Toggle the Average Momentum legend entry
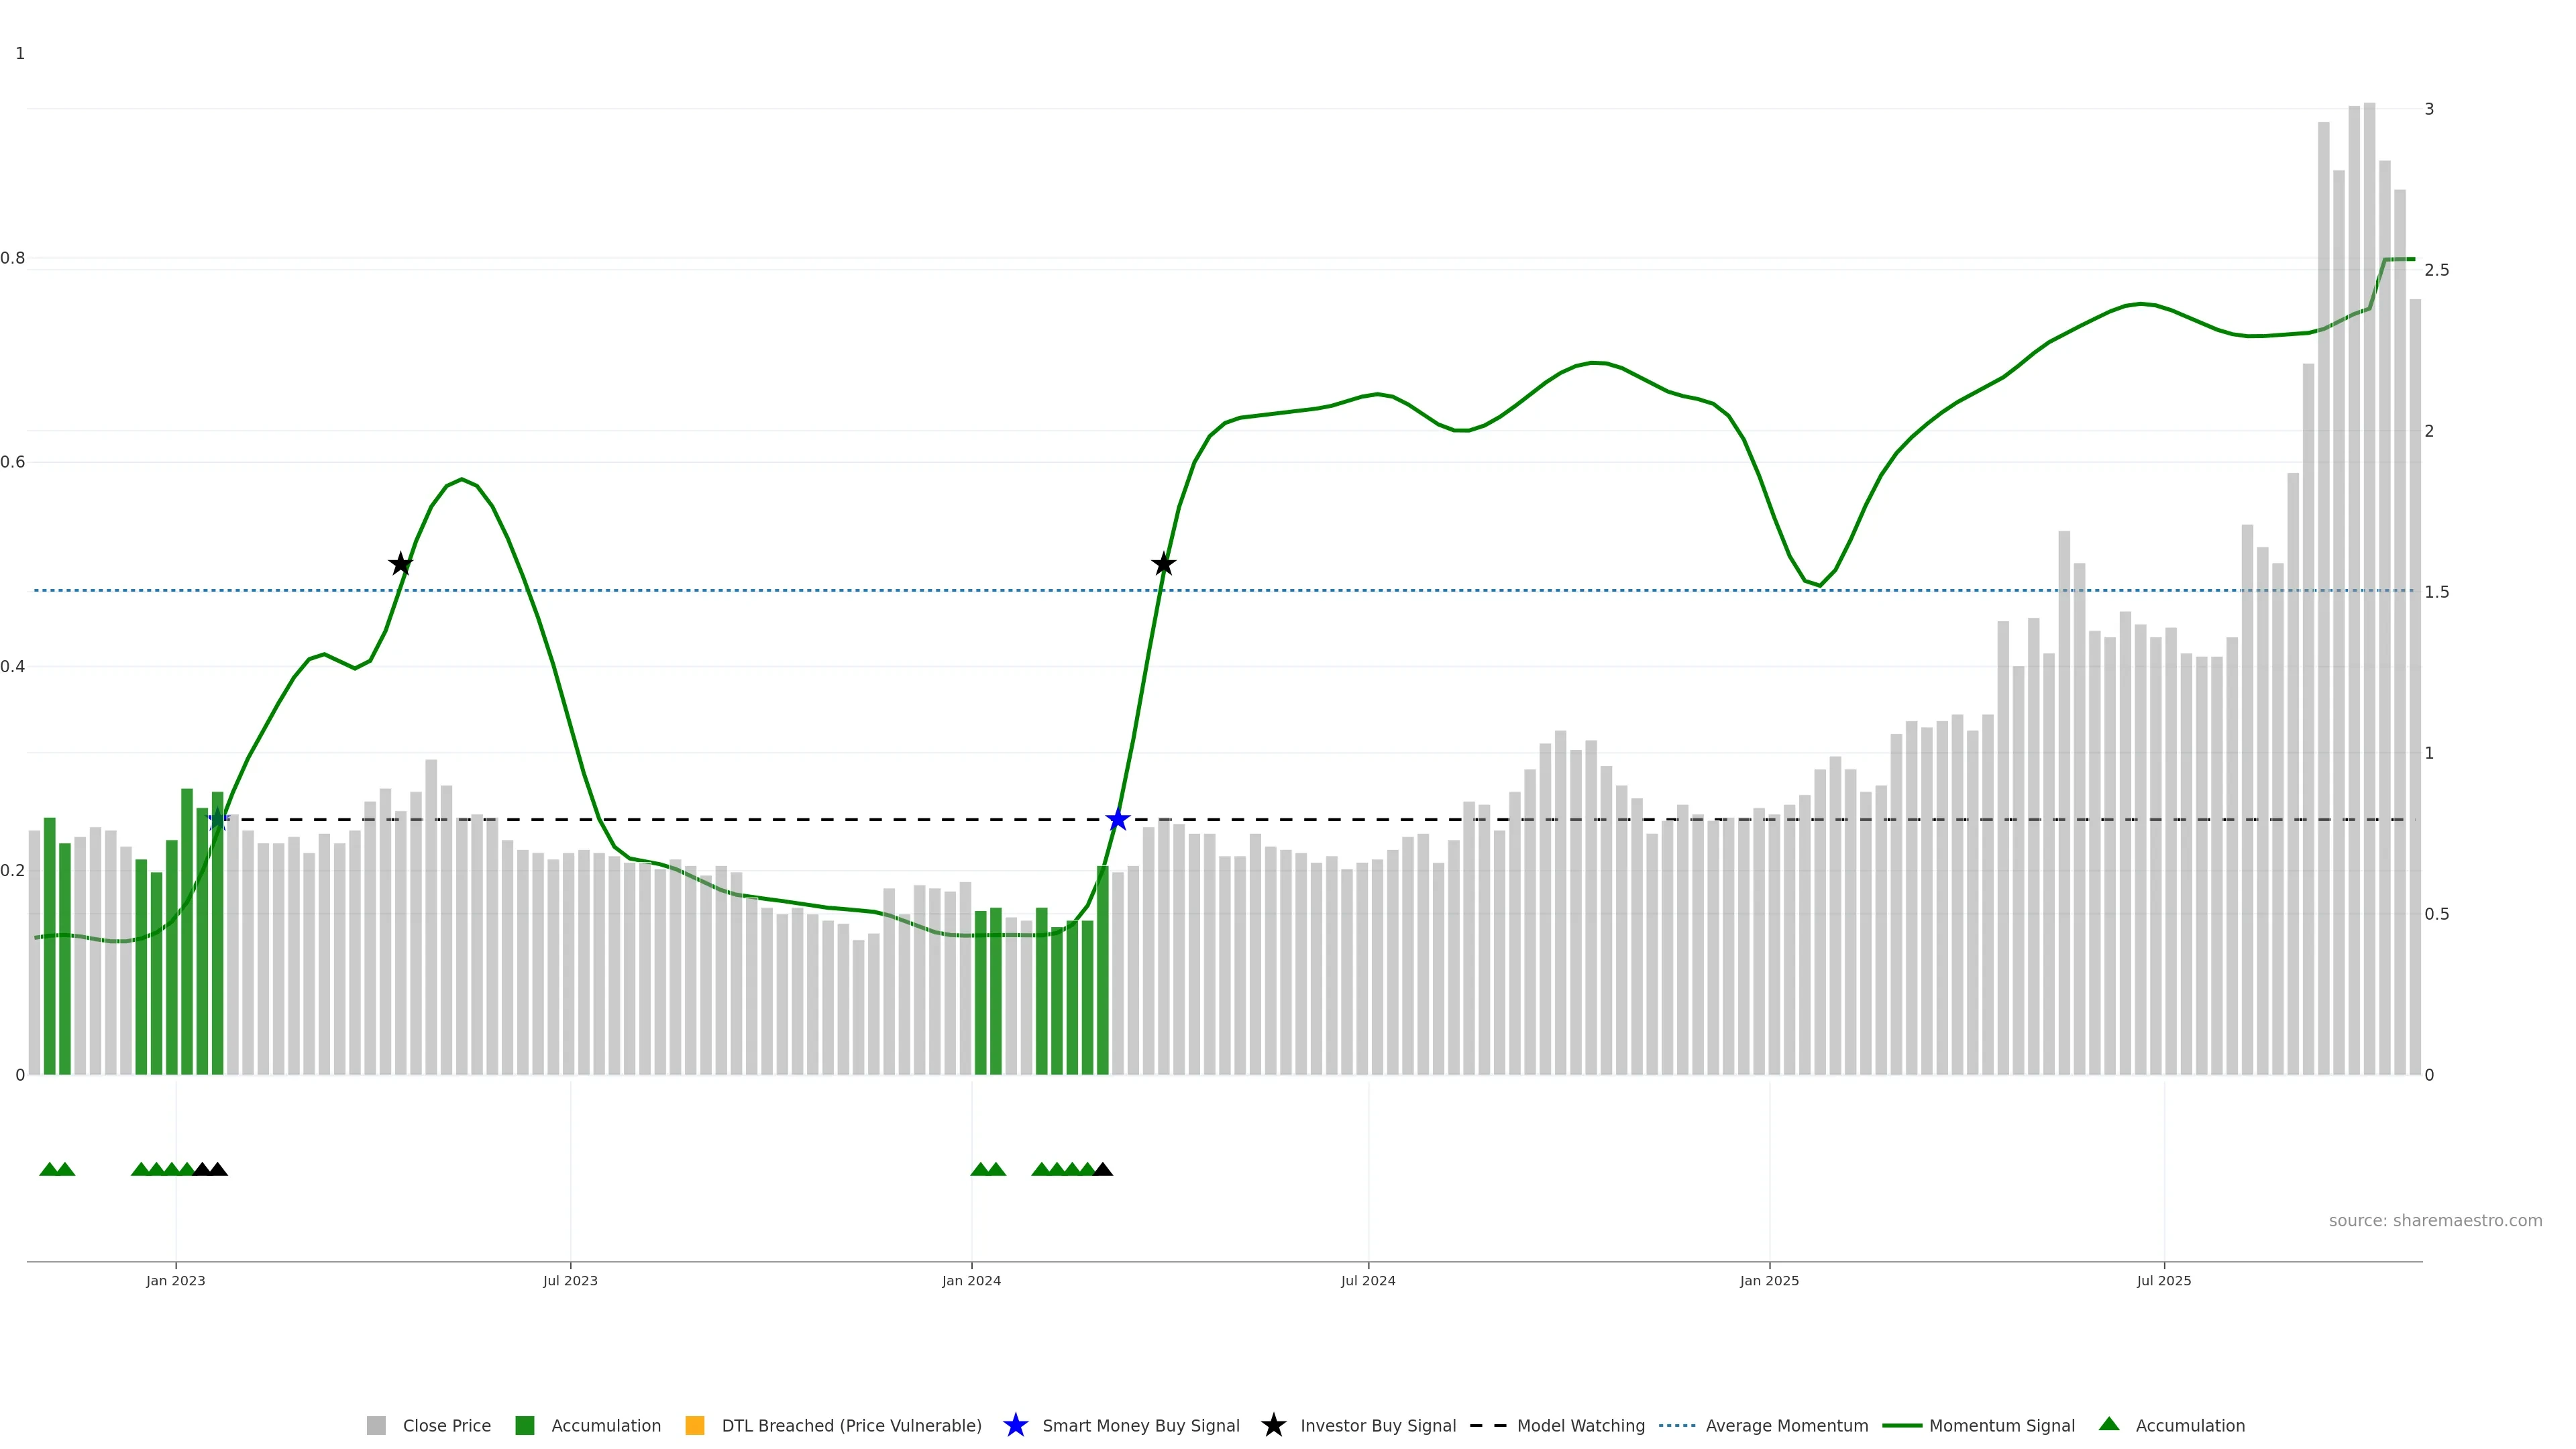2576x1449 pixels. coord(1786,1425)
